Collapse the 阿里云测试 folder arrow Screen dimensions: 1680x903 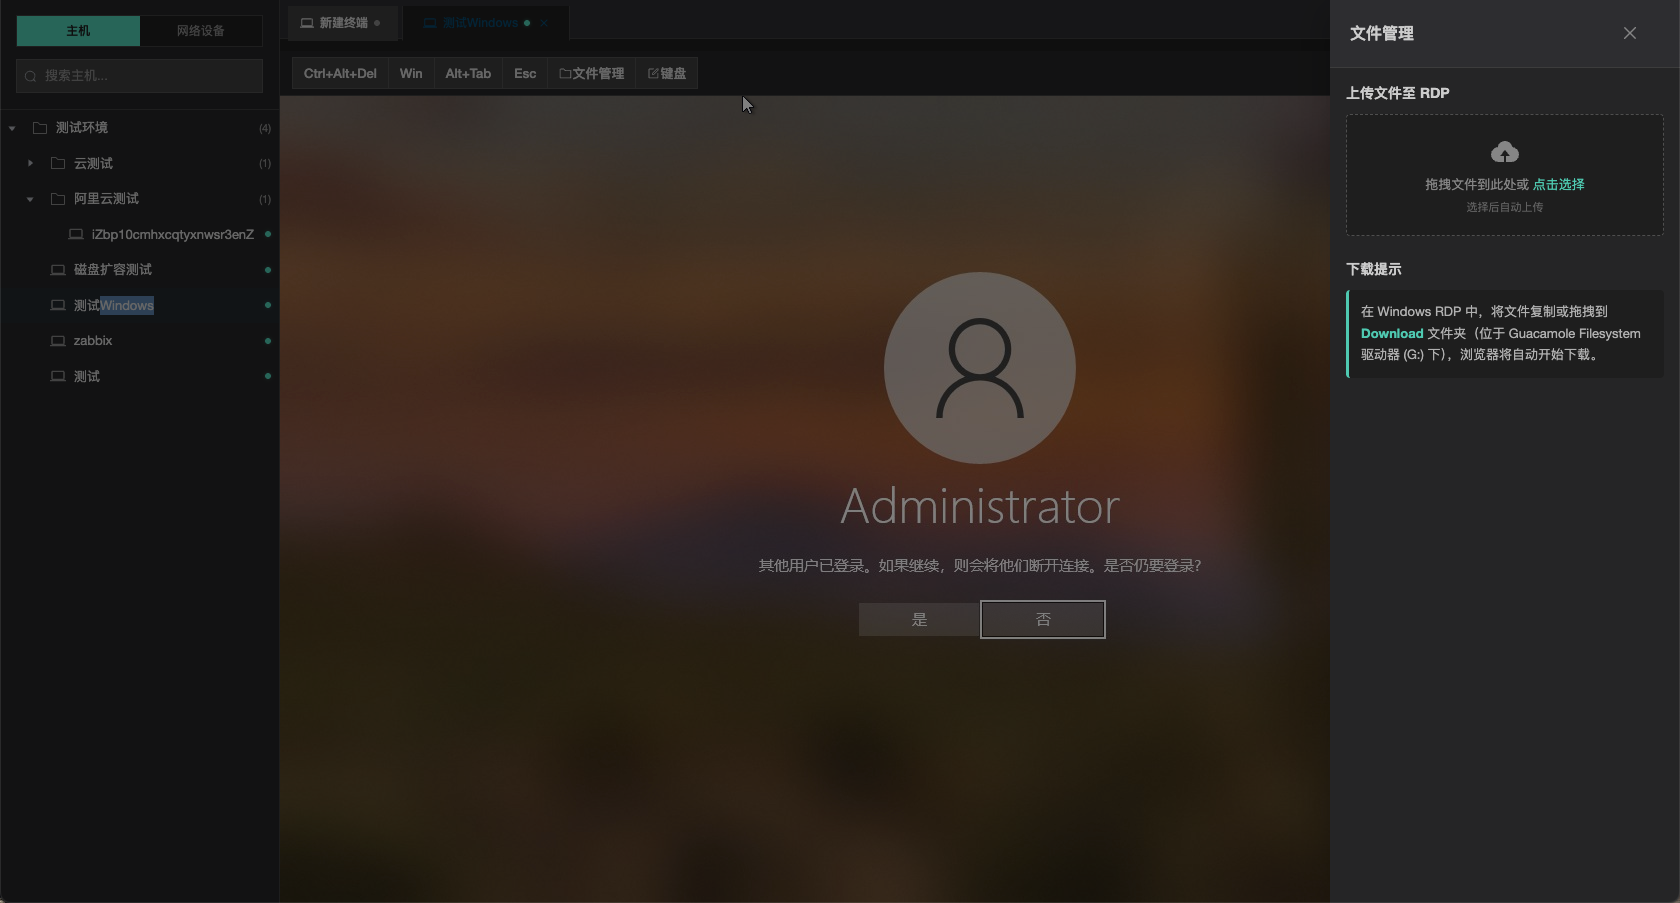[x=30, y=199]
